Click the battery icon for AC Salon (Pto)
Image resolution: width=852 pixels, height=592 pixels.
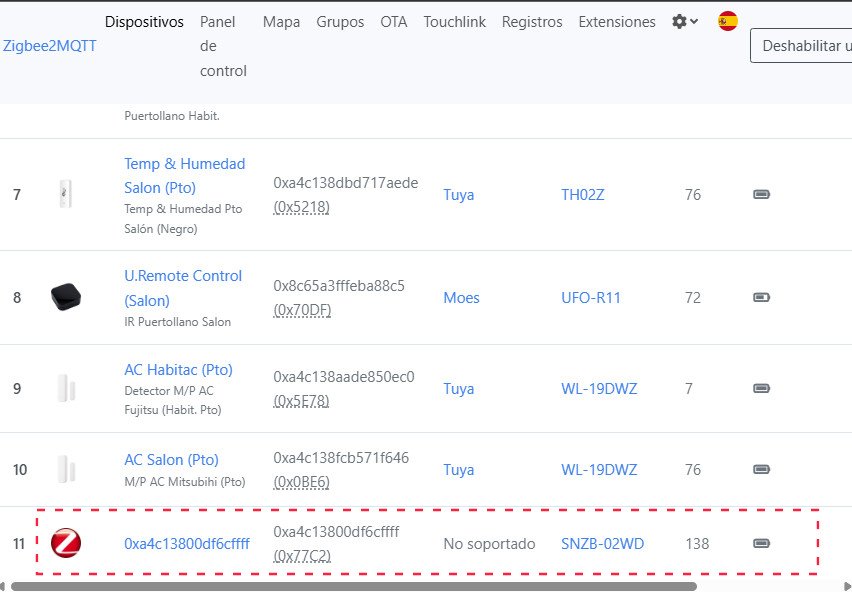point(761,470)
